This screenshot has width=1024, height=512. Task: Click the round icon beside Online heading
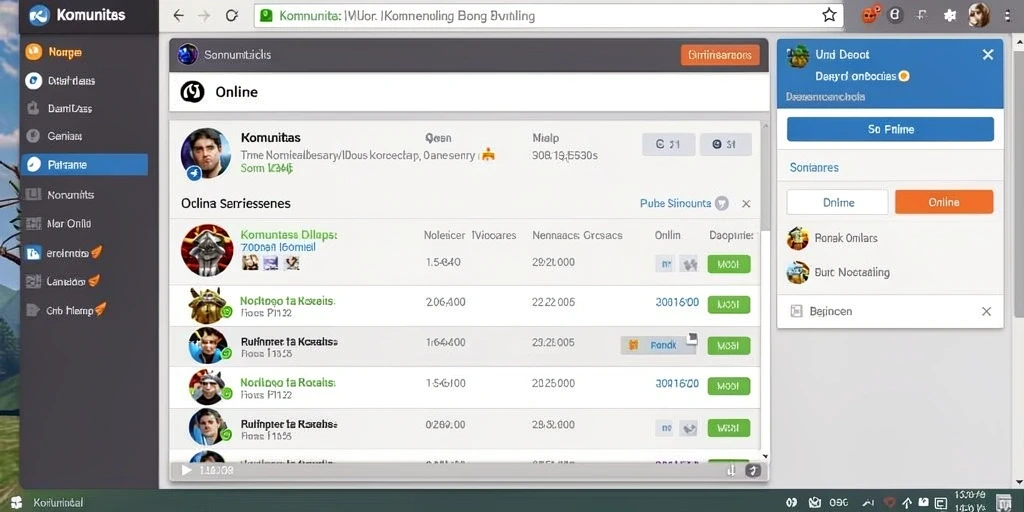(193, 92)
